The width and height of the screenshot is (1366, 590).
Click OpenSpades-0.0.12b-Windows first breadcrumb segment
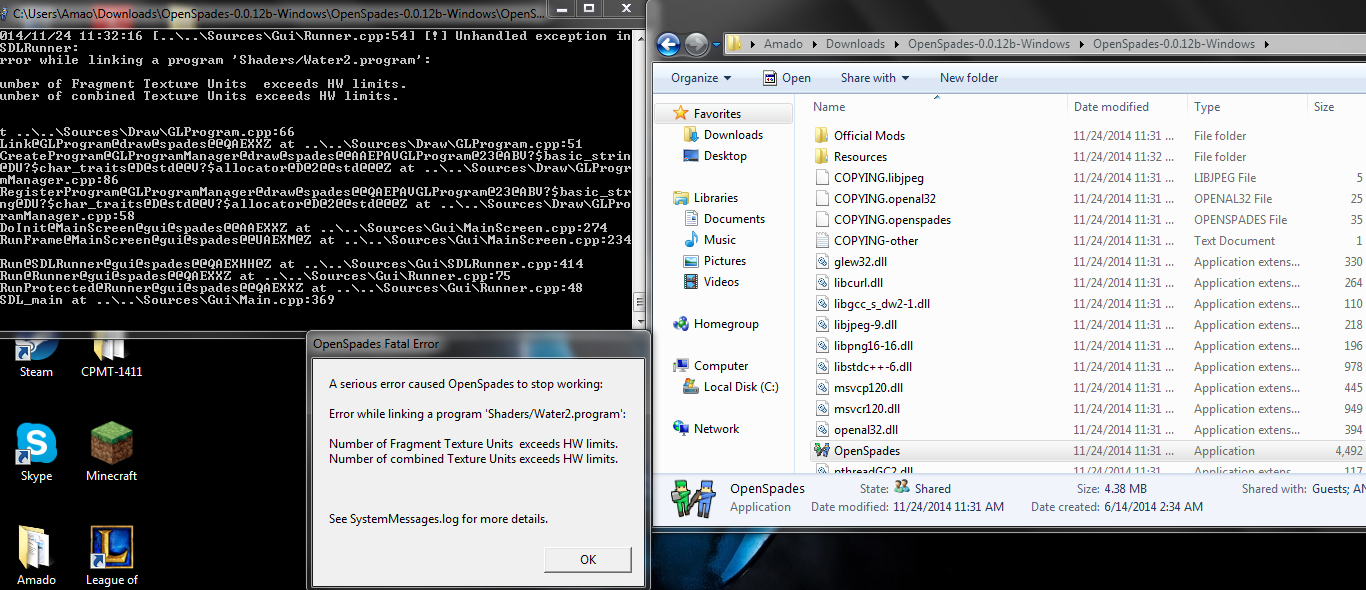pos(989,44)
